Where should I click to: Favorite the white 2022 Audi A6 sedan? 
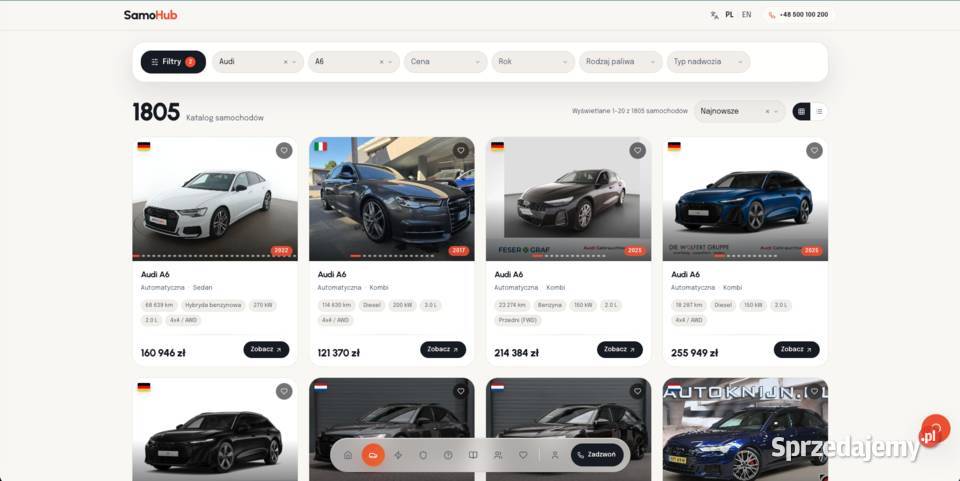pyautogui.click(x=284, y=151)
